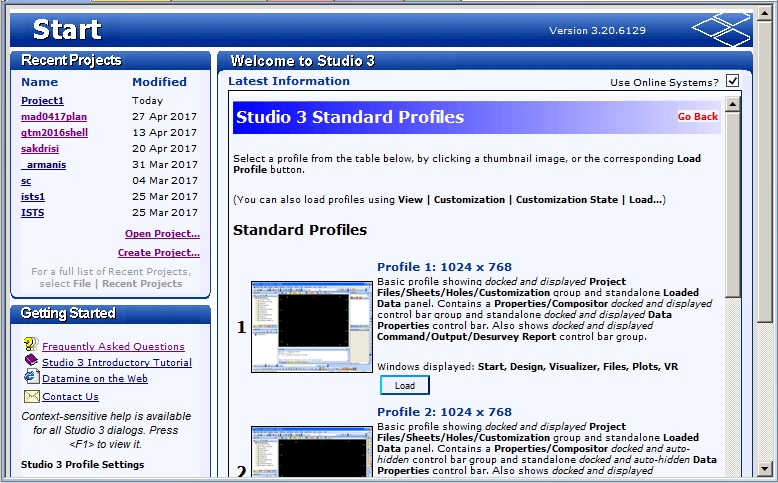
Task: Click the Open Project... link
Action: tap(162, 234)
